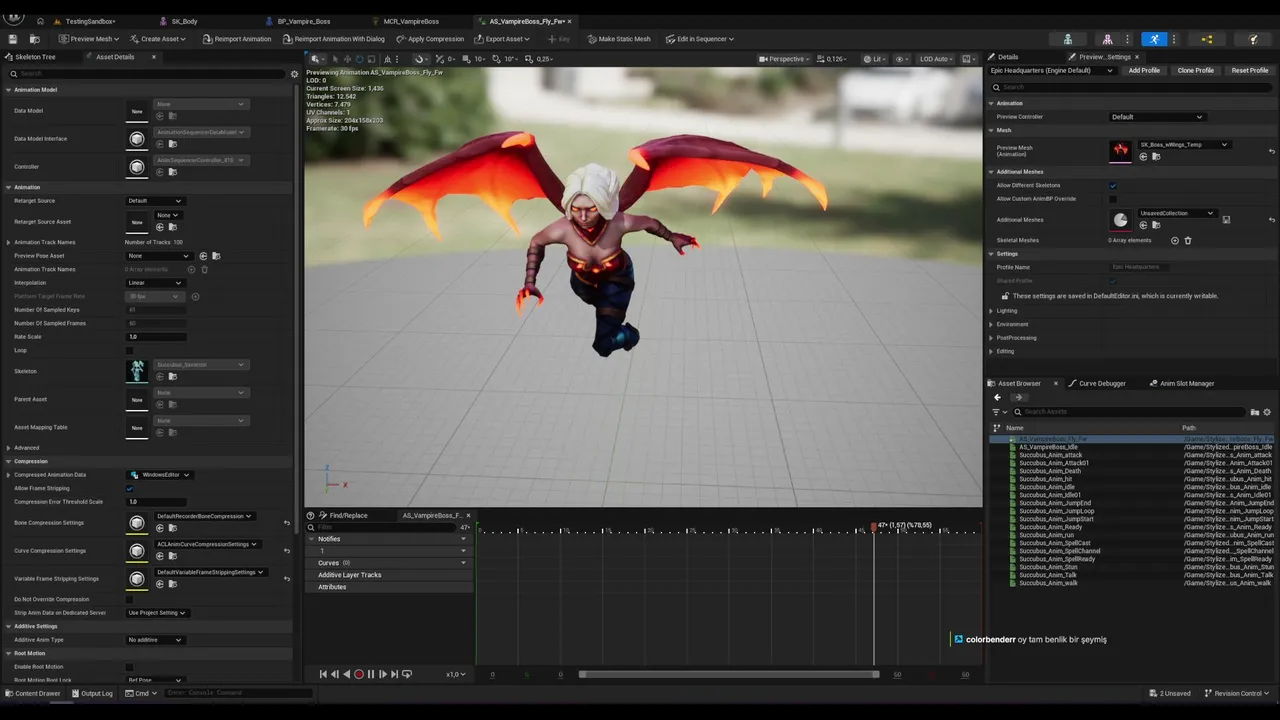The image size is (1280, 720).
Task: Click Reimport Animation in the toolbar
Action: (237, 39)
